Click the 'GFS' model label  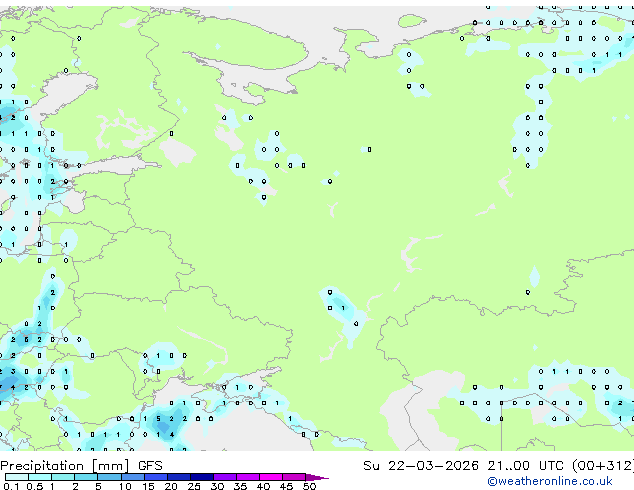pos(150,466)
